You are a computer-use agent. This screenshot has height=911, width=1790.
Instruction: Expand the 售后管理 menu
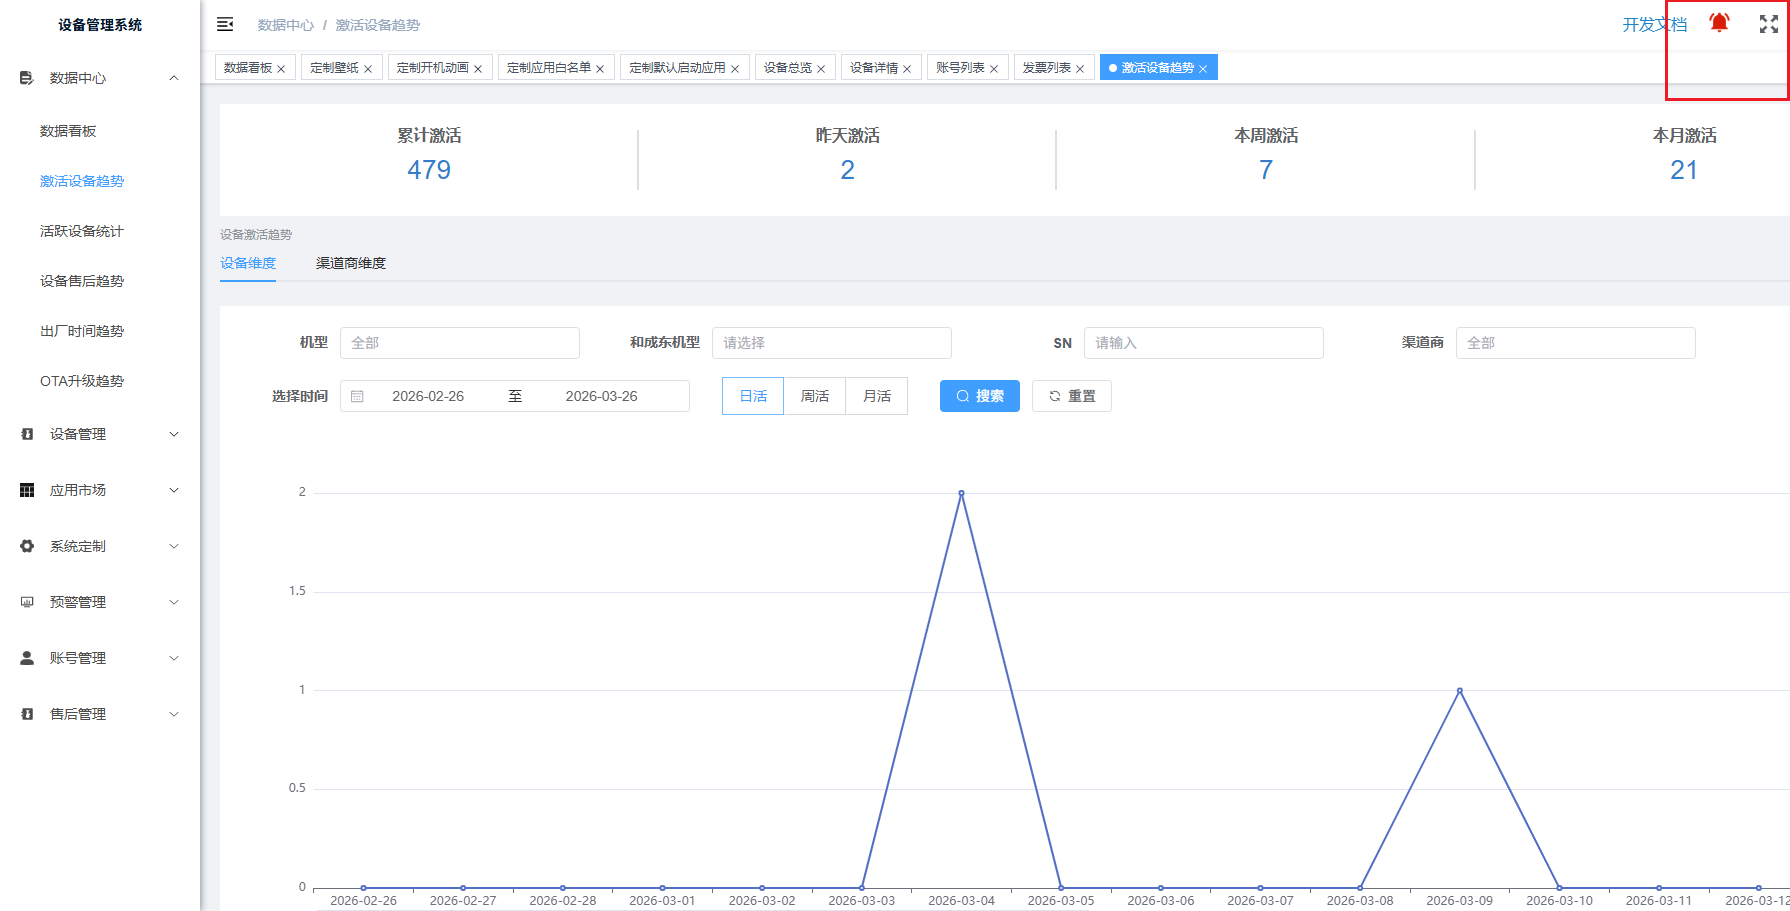click(174, 714)
